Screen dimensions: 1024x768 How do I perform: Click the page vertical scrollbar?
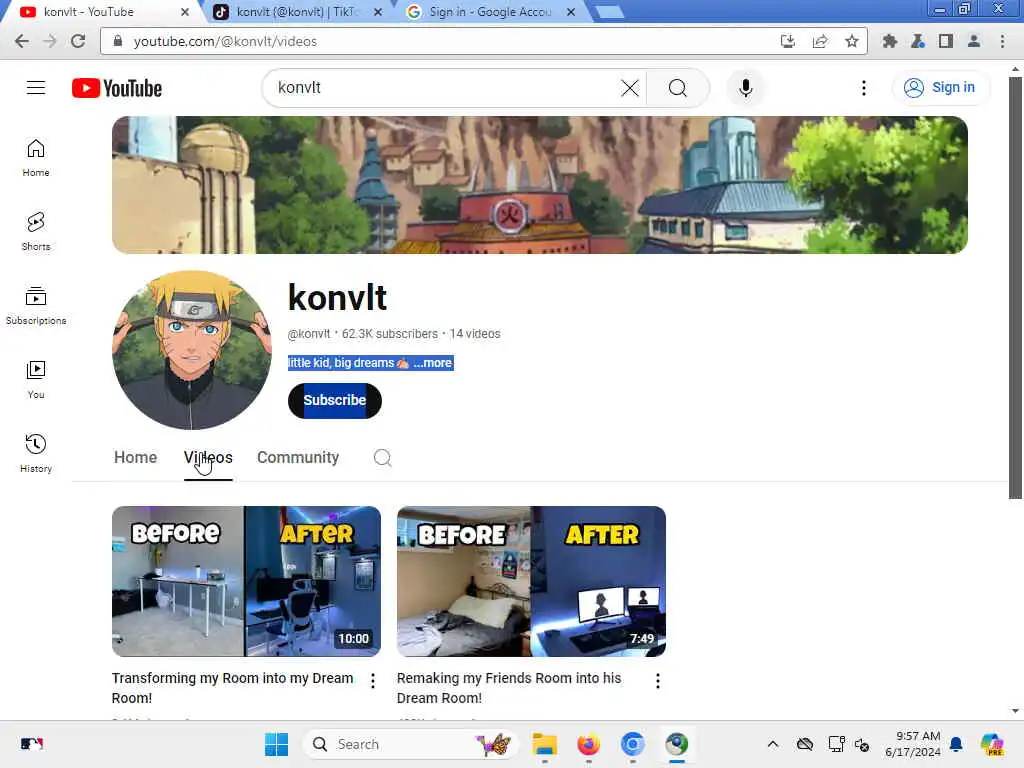click(x=1015, y=287)
